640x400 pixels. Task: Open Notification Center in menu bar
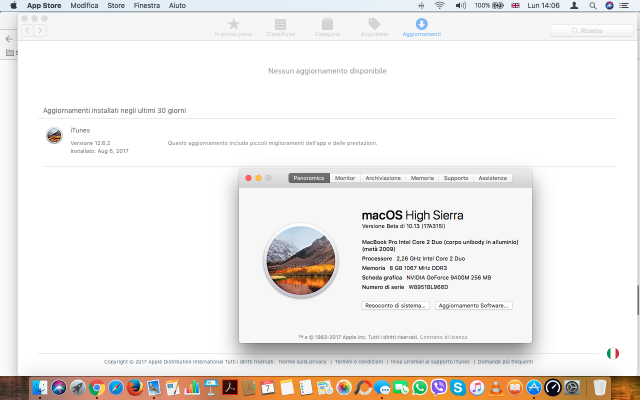coord(624,5)
